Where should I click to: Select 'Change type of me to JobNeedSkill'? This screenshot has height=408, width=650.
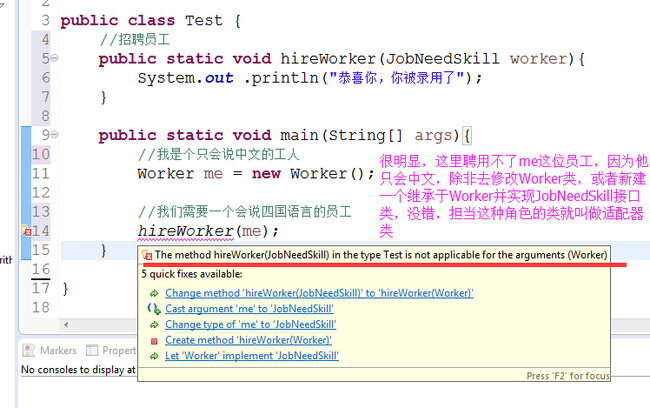250,324
